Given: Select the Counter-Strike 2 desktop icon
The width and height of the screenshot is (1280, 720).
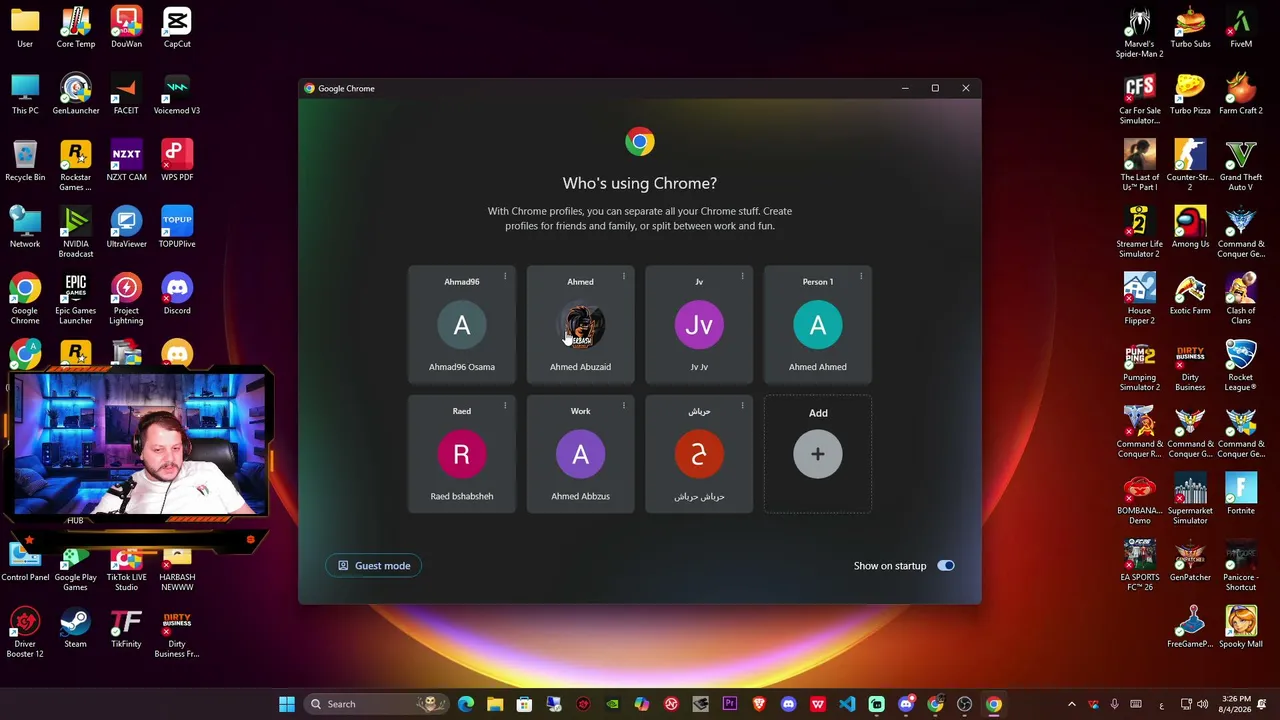Looking at the screenshot, I should pyautogui.click(x=1190, y=167).
